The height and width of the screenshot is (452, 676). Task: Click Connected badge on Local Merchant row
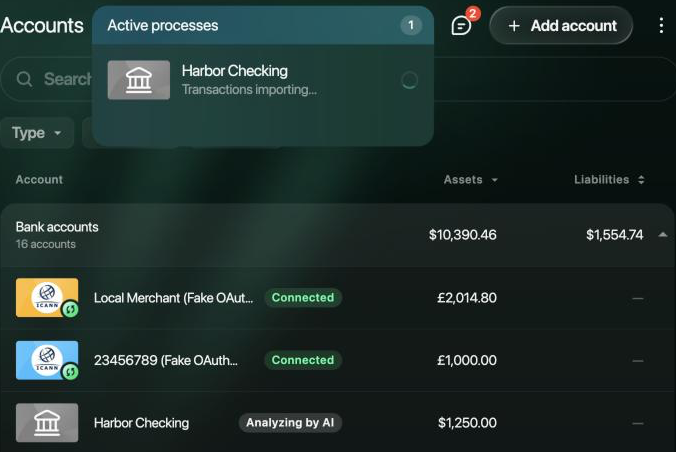[303, 298]
